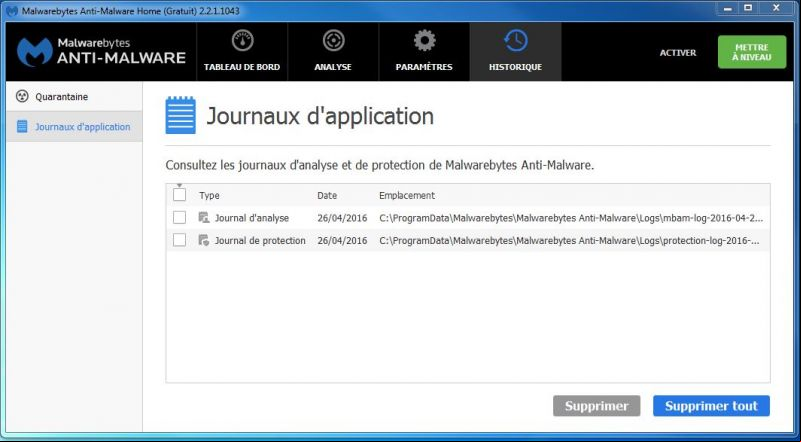801x442 pixels.
Task: Click the Journaux d'application sidebar notepad icon
Action: [x=22, y=126]
